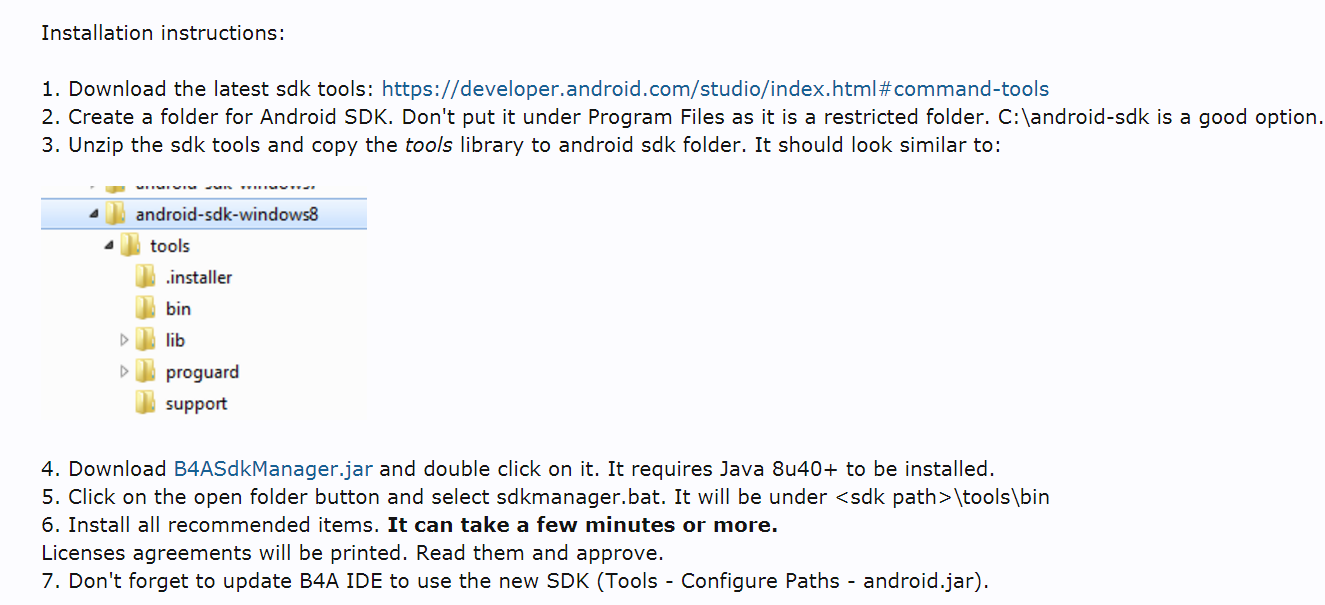Screen dimensions: 1325x605
Task: Download B4ASdkManager.jar via its link
Action: tap(273, 469)
